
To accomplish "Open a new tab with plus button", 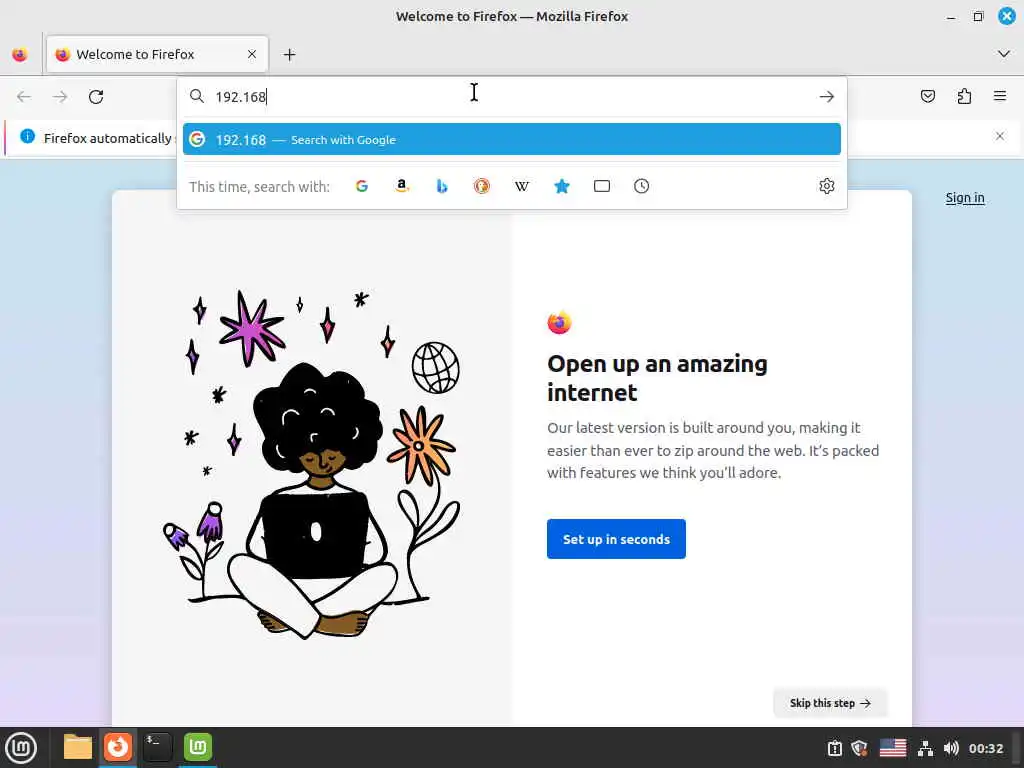I will point(289,55).
